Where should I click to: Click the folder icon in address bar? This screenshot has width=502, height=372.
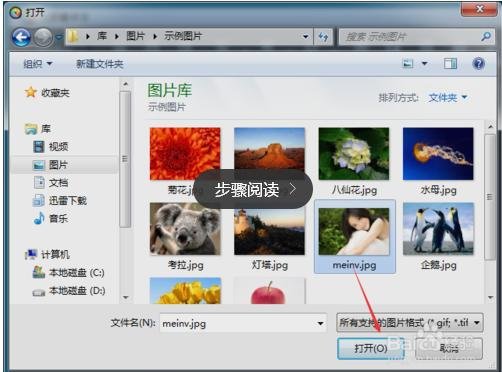click(73, 36)
